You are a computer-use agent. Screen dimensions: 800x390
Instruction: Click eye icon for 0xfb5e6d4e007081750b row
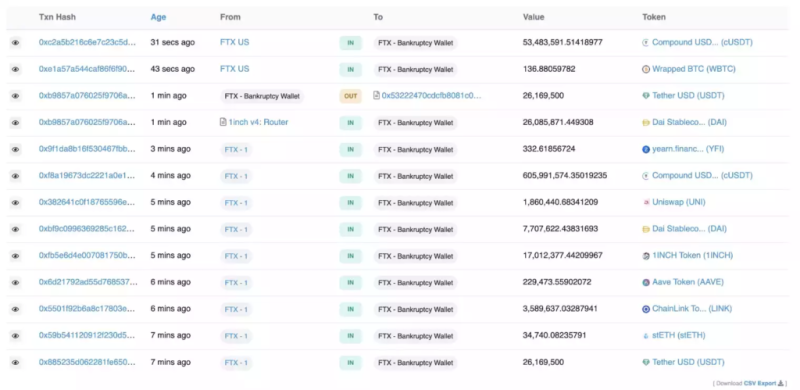pos(15,256)
